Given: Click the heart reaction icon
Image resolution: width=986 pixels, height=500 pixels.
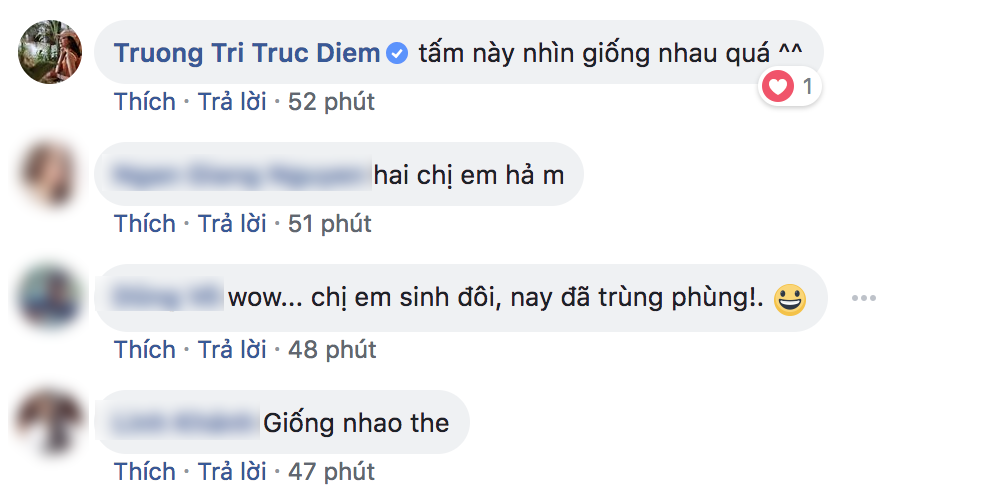Looking at the screenshot, I should click(x=777, y=87).
